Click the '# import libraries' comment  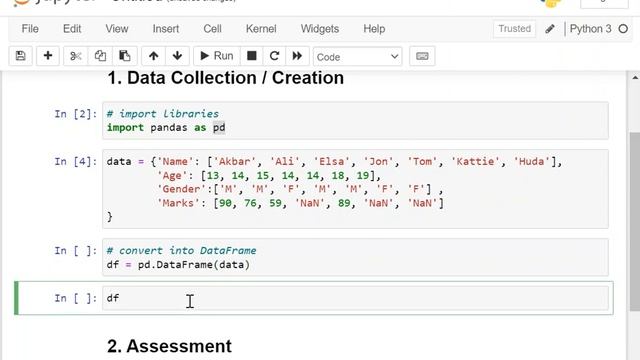[x=163, y=114]
